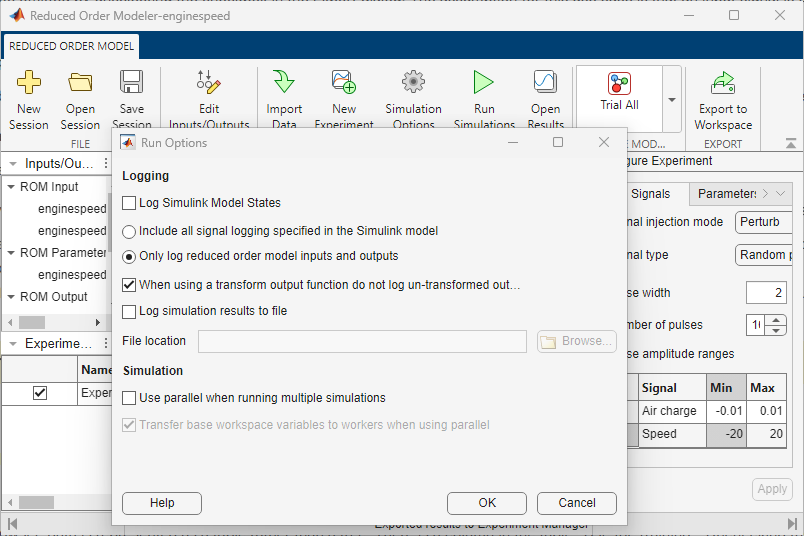804x536 pixels.
Task: Collapse the toolstrip ribbon arrow
Action: point(791,144)
